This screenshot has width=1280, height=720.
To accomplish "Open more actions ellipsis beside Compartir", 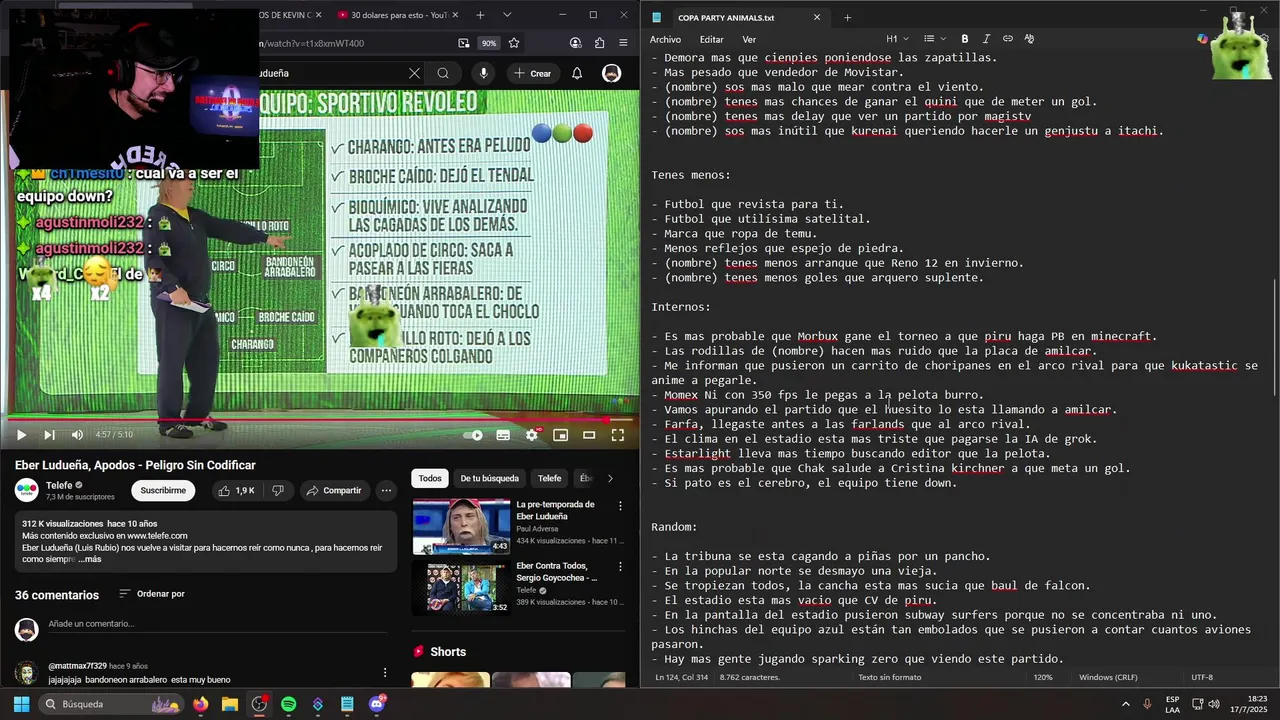I will click(386, 491).
